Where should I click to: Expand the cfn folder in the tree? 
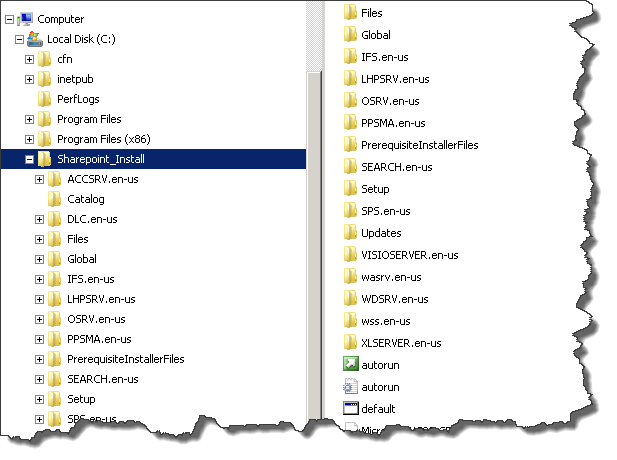(30, 59)
